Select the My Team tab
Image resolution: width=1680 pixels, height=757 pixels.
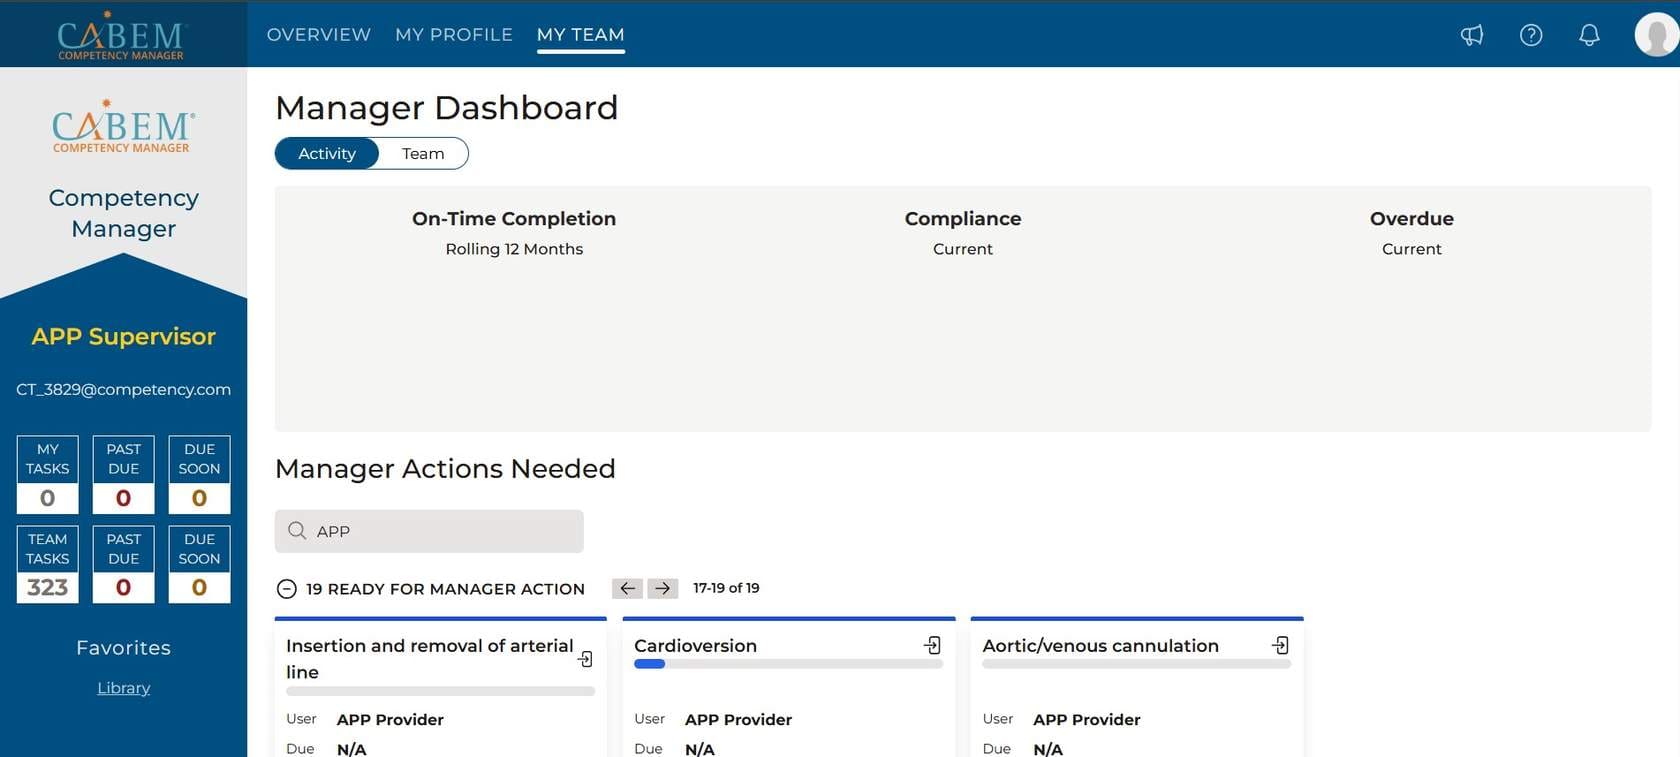click(x=580, y=34)
